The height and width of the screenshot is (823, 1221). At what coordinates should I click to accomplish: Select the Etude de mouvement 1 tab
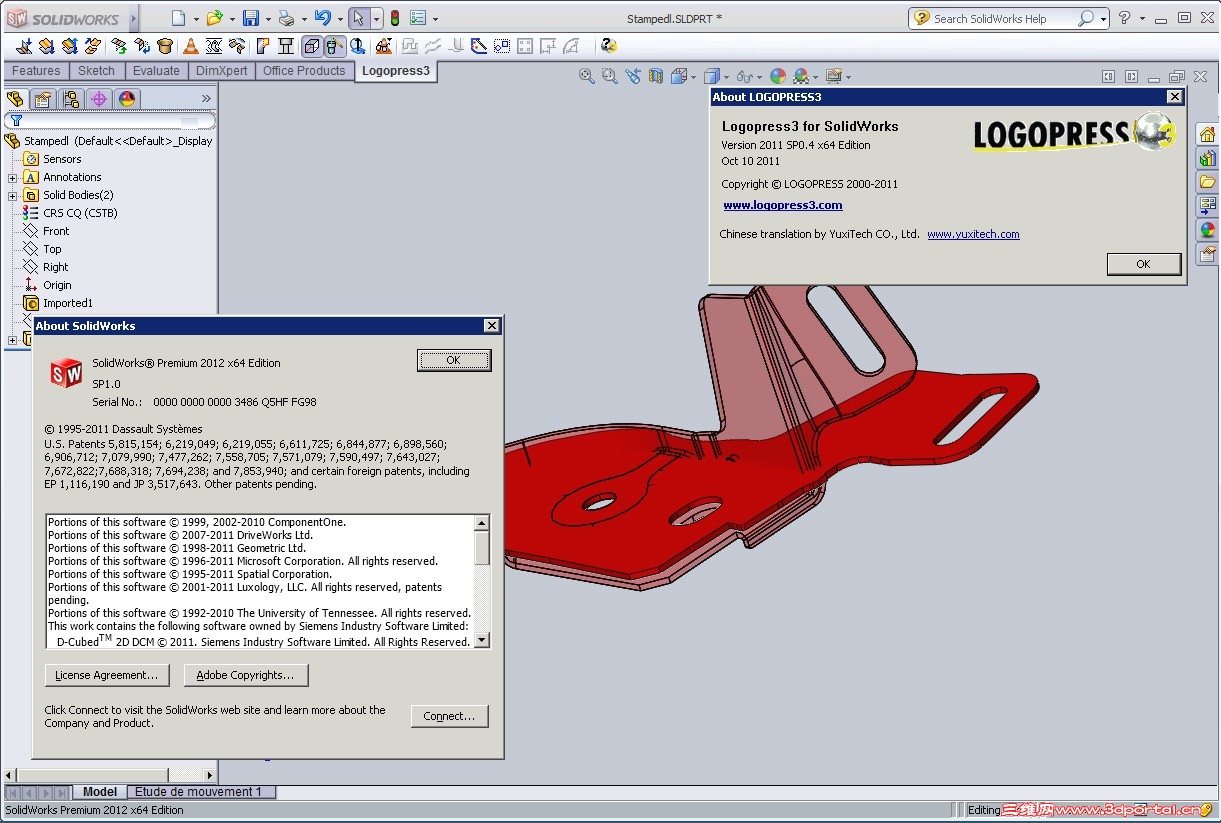[x=198, y=792]
